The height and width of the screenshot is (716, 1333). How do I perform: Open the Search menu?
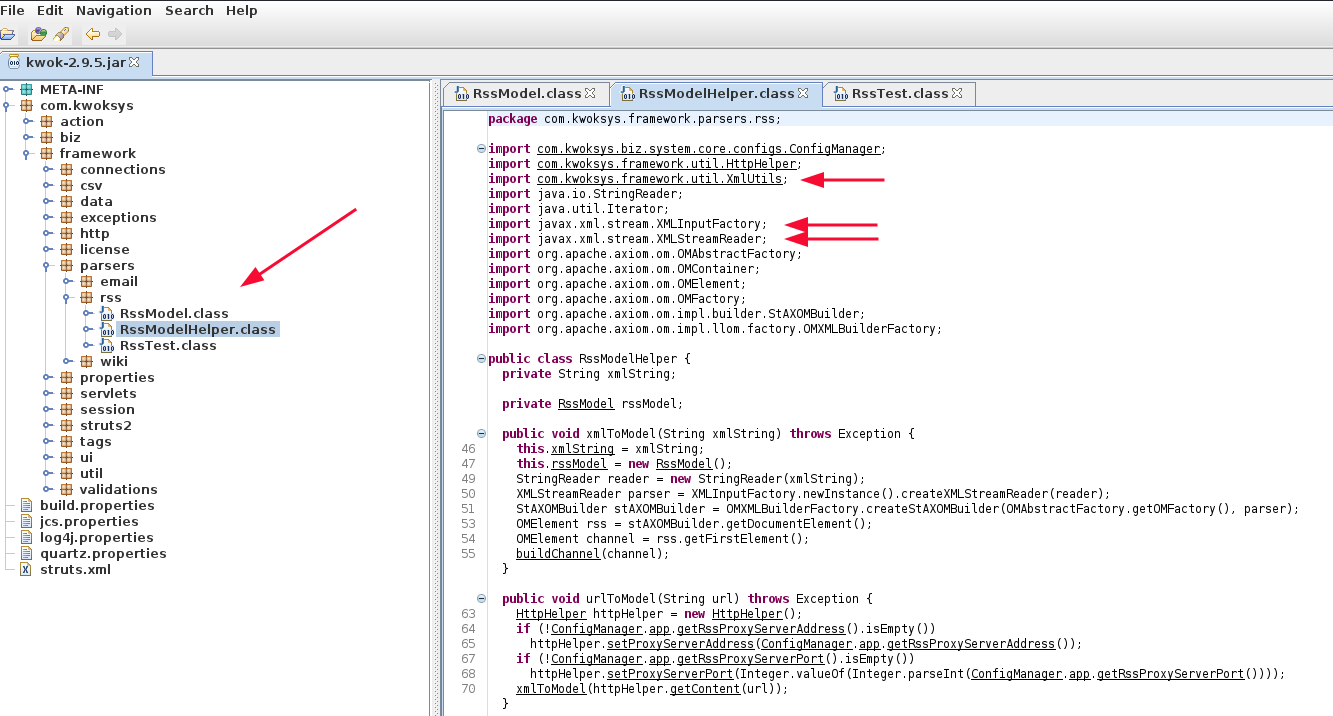189,10
